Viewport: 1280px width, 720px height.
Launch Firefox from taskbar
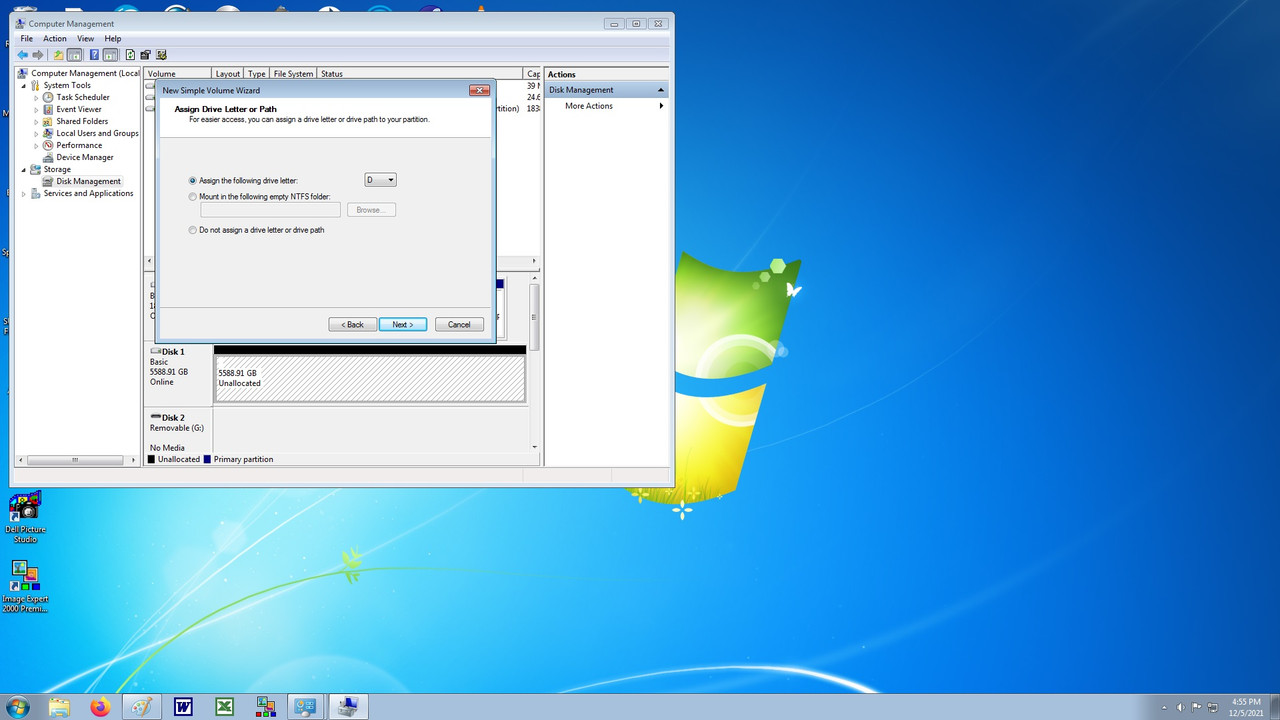click(x=100, y=707)
